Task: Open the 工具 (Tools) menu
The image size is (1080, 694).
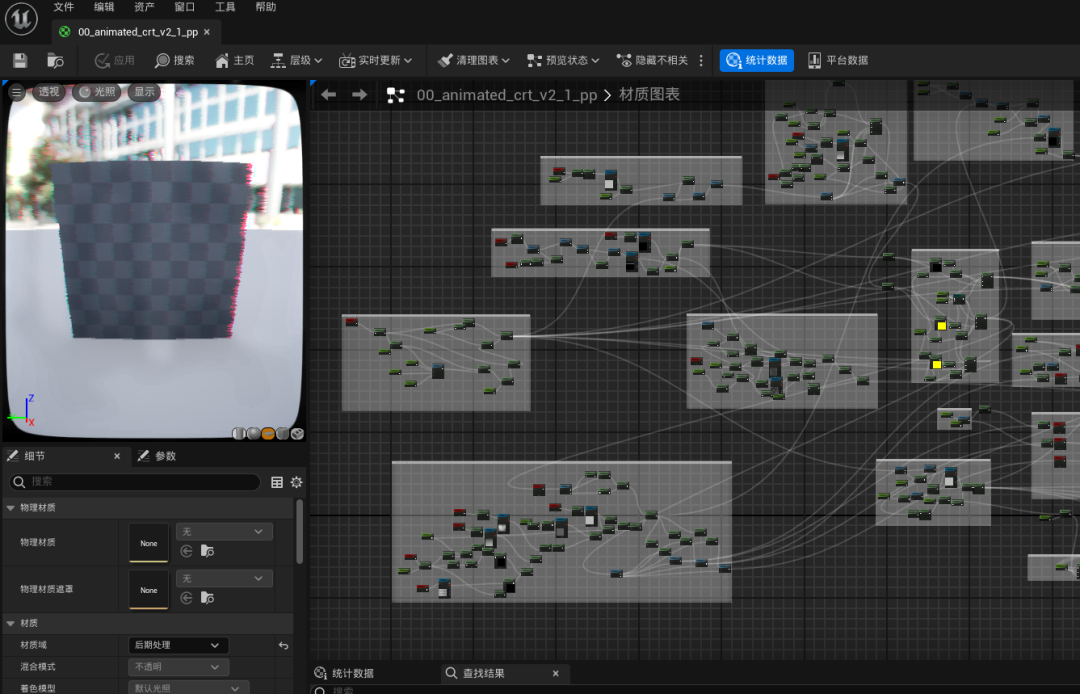Action: (x=225, y=7)
